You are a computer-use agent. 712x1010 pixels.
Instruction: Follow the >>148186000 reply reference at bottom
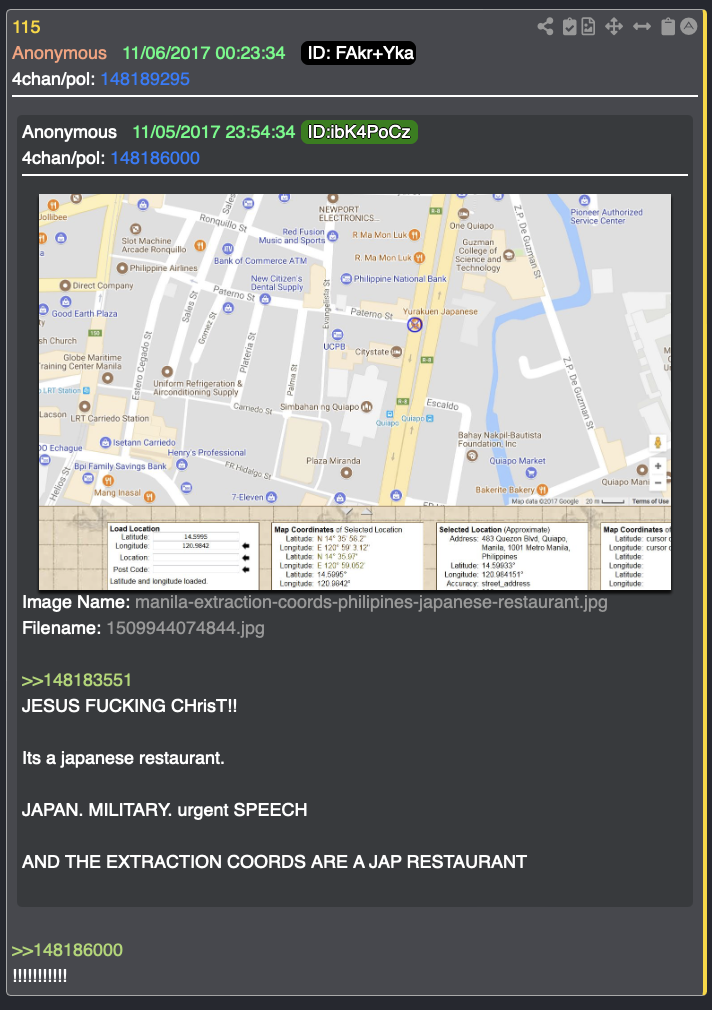point(67,950)
